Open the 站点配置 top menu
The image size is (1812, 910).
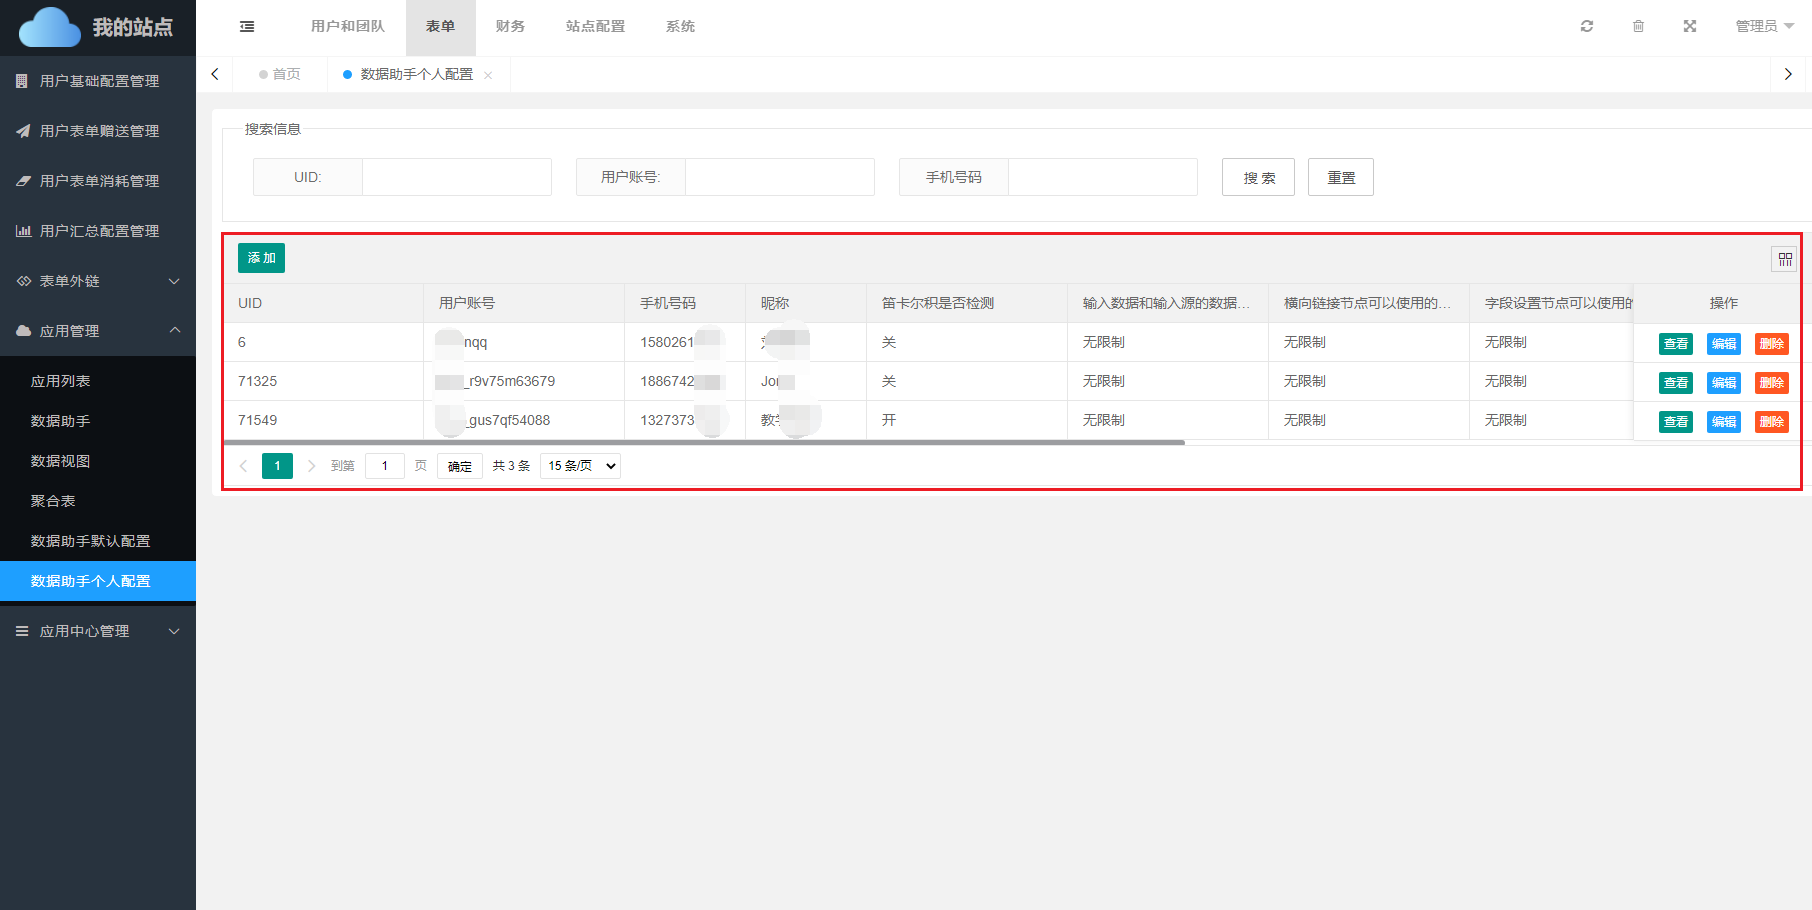(x=595, y=26)
